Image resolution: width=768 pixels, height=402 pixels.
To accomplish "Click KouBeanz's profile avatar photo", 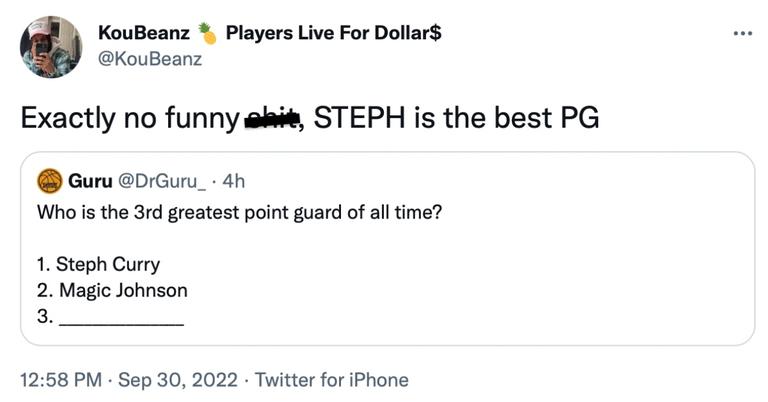I will [x=51, y=46].
